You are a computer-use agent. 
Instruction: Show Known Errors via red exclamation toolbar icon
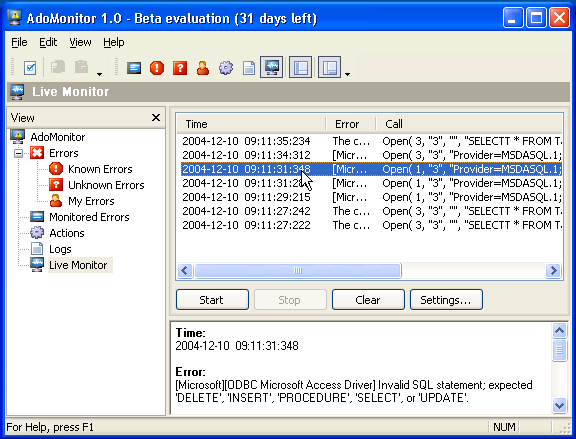pos(157,68)
